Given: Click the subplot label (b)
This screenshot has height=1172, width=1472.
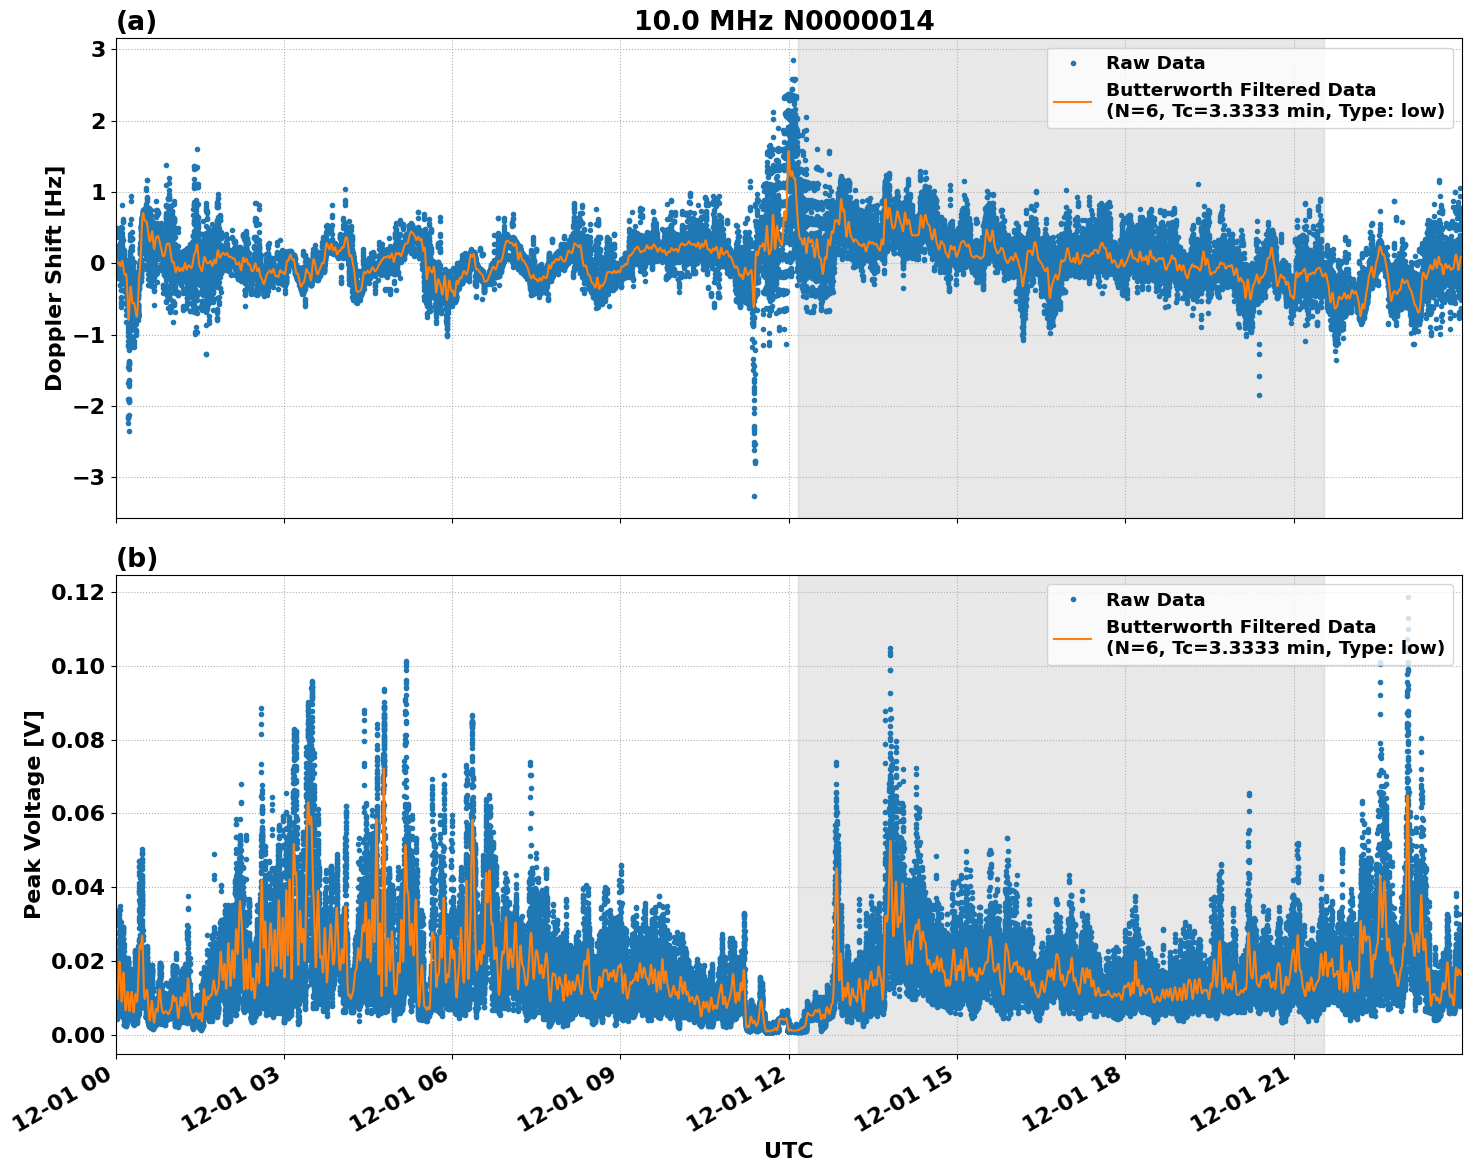Looking at the screenshot, I should click(x=138, y=558).
